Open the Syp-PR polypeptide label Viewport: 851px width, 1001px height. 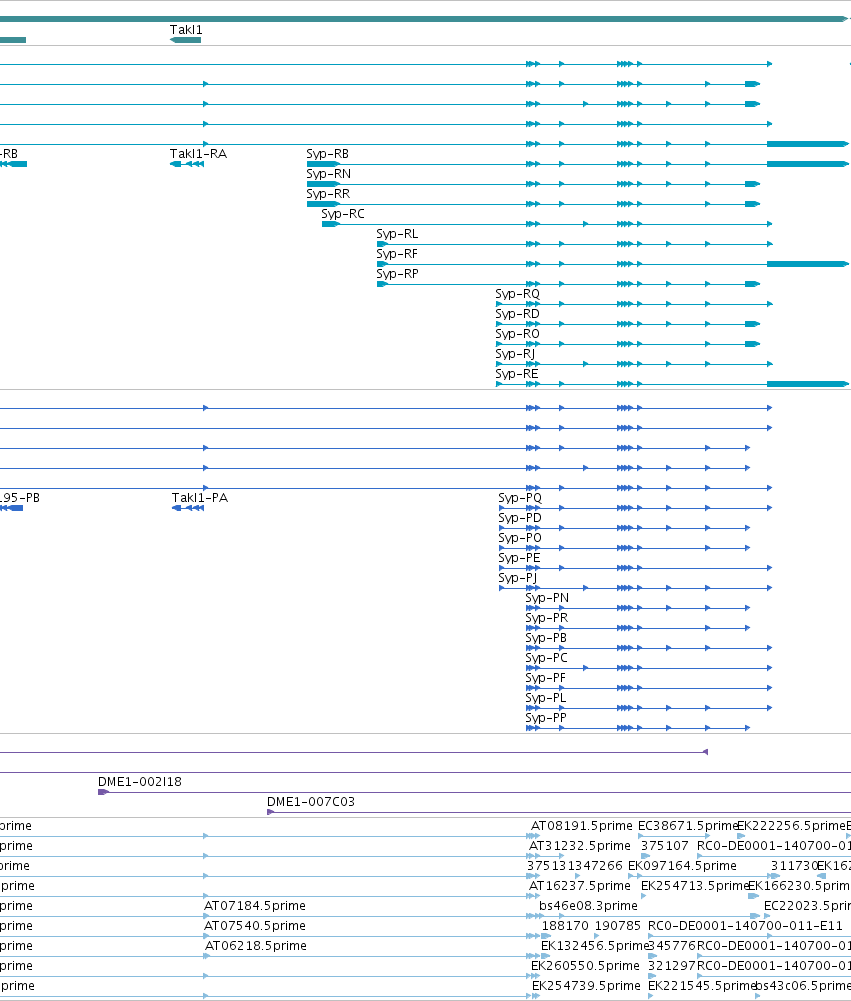click(546, 617)
